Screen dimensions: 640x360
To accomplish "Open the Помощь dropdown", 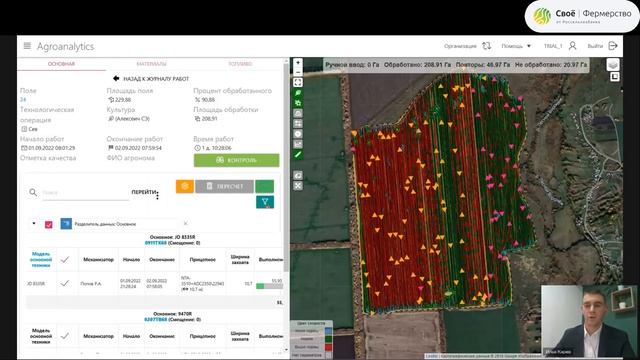I will coord(516,46).
